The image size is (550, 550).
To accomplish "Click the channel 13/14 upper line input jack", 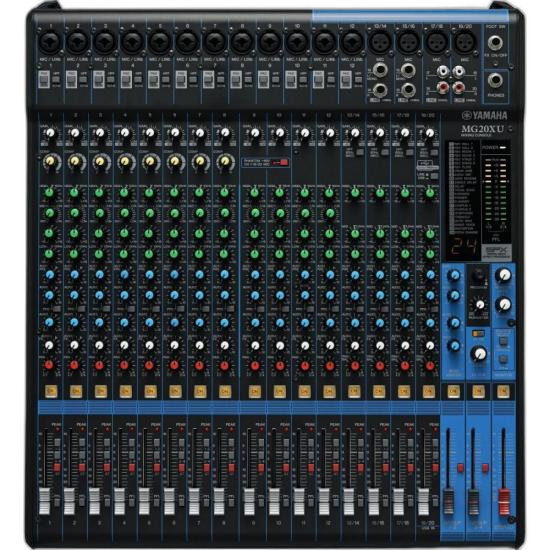I will [380, 70].
